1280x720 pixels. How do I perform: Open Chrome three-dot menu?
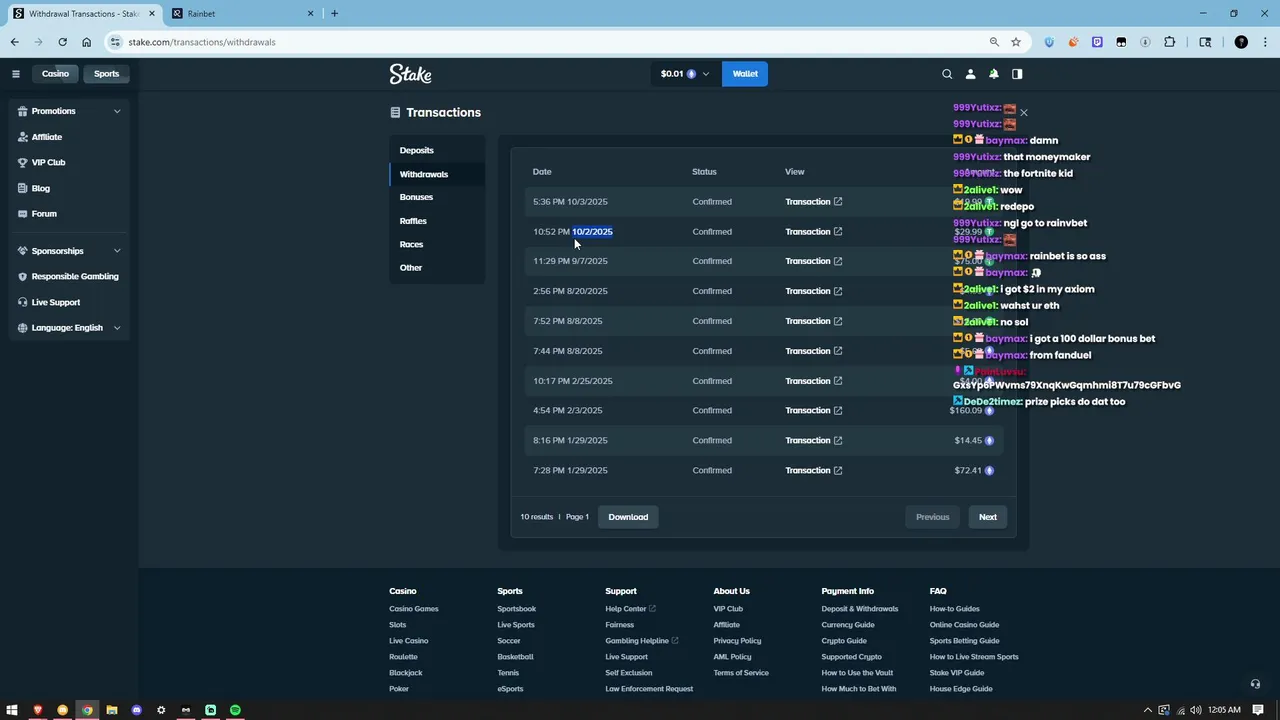(x=1264, y=42)
